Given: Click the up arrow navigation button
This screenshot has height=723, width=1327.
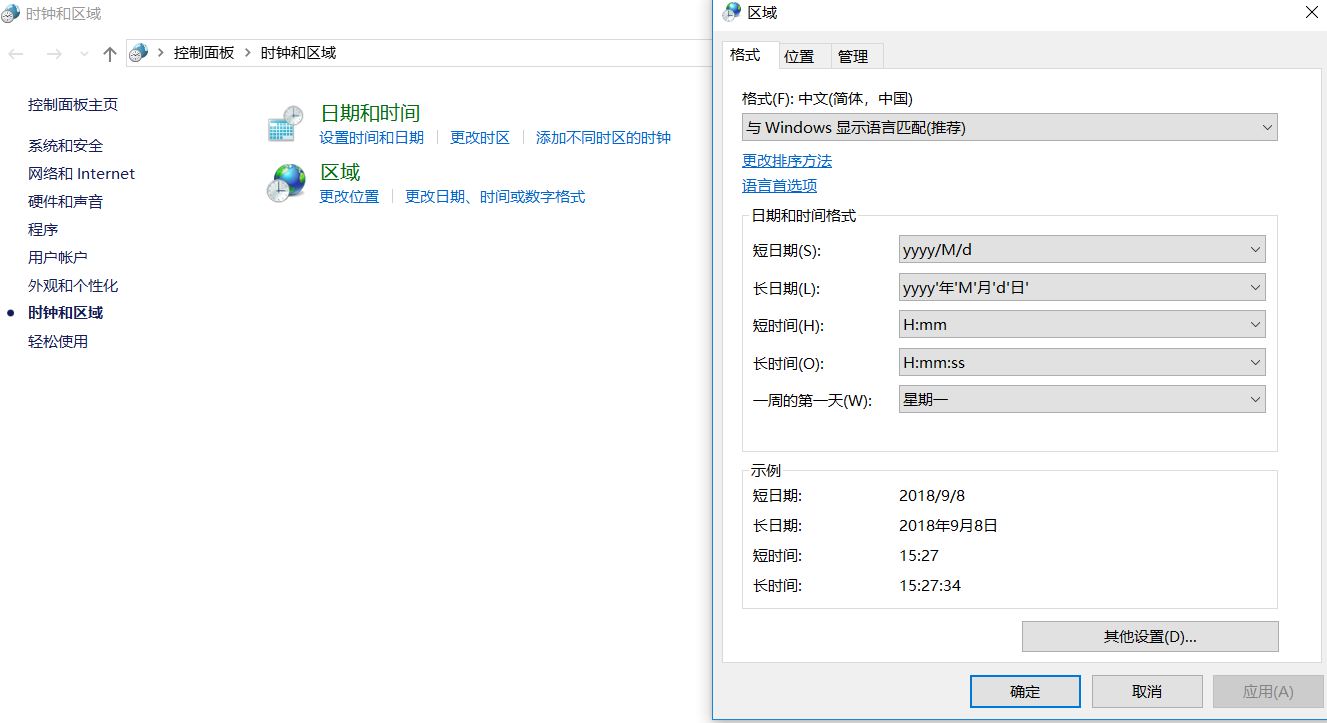Looking at the screenshot, I should [110, 54].
